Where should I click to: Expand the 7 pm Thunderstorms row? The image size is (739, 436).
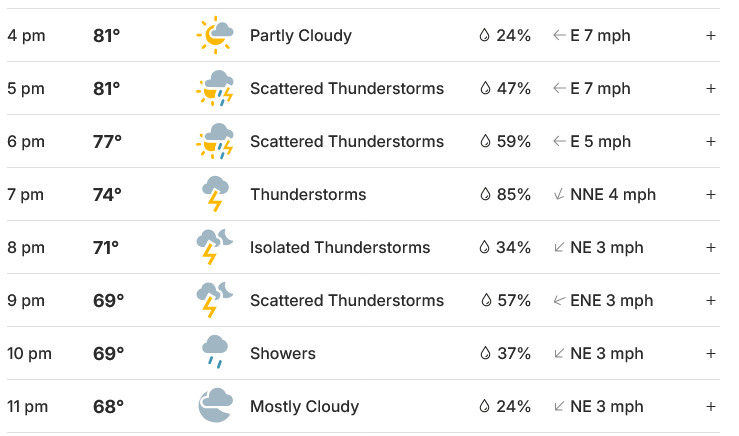pyautogui.click(x=711, y=194)
